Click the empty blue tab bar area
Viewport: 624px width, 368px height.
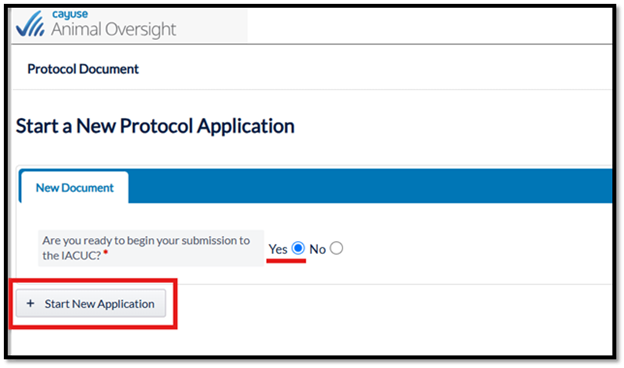370,186
